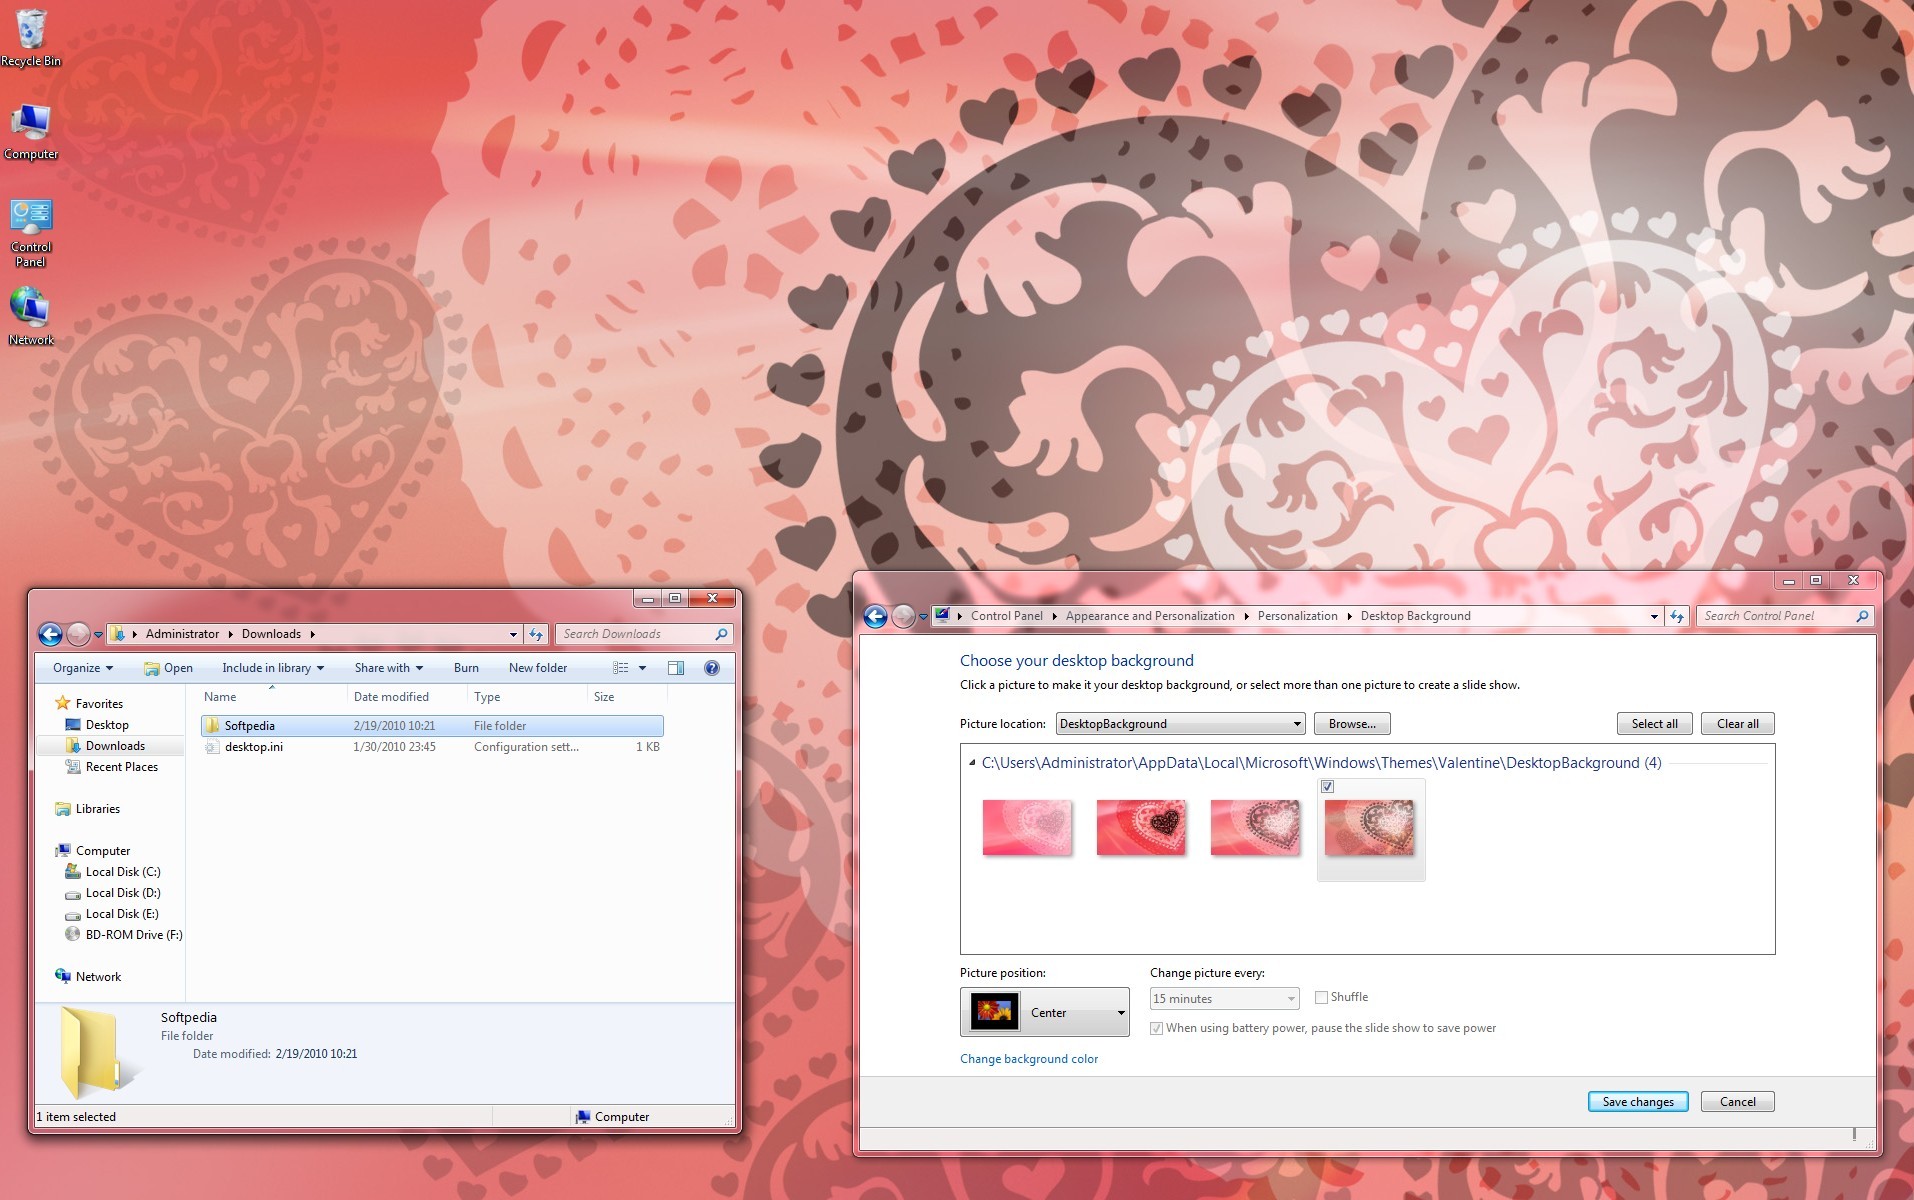Screen dimensions: 1914x1200
Task: Click Burn in the Explorer toolbar
Action: click(466, 668)
